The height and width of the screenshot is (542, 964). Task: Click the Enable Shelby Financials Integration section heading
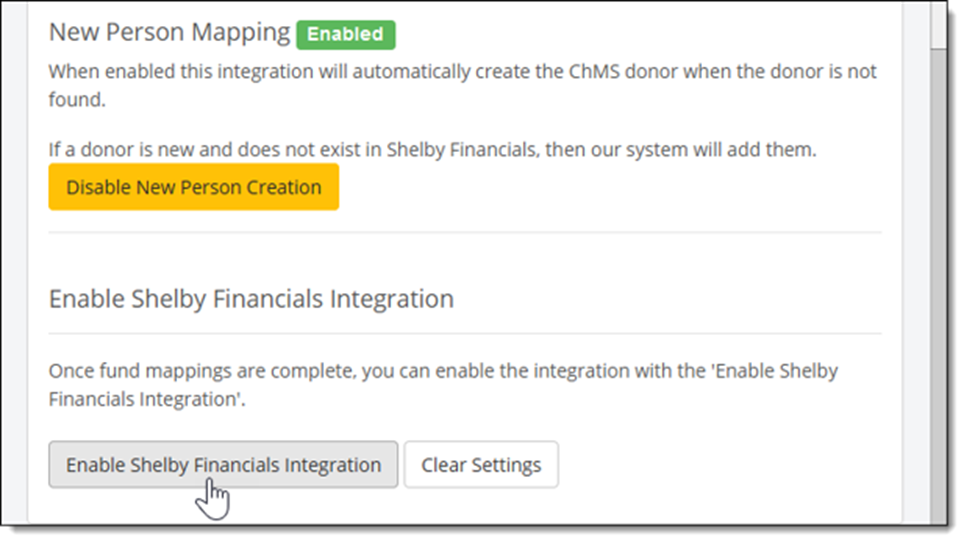point(251,298)
